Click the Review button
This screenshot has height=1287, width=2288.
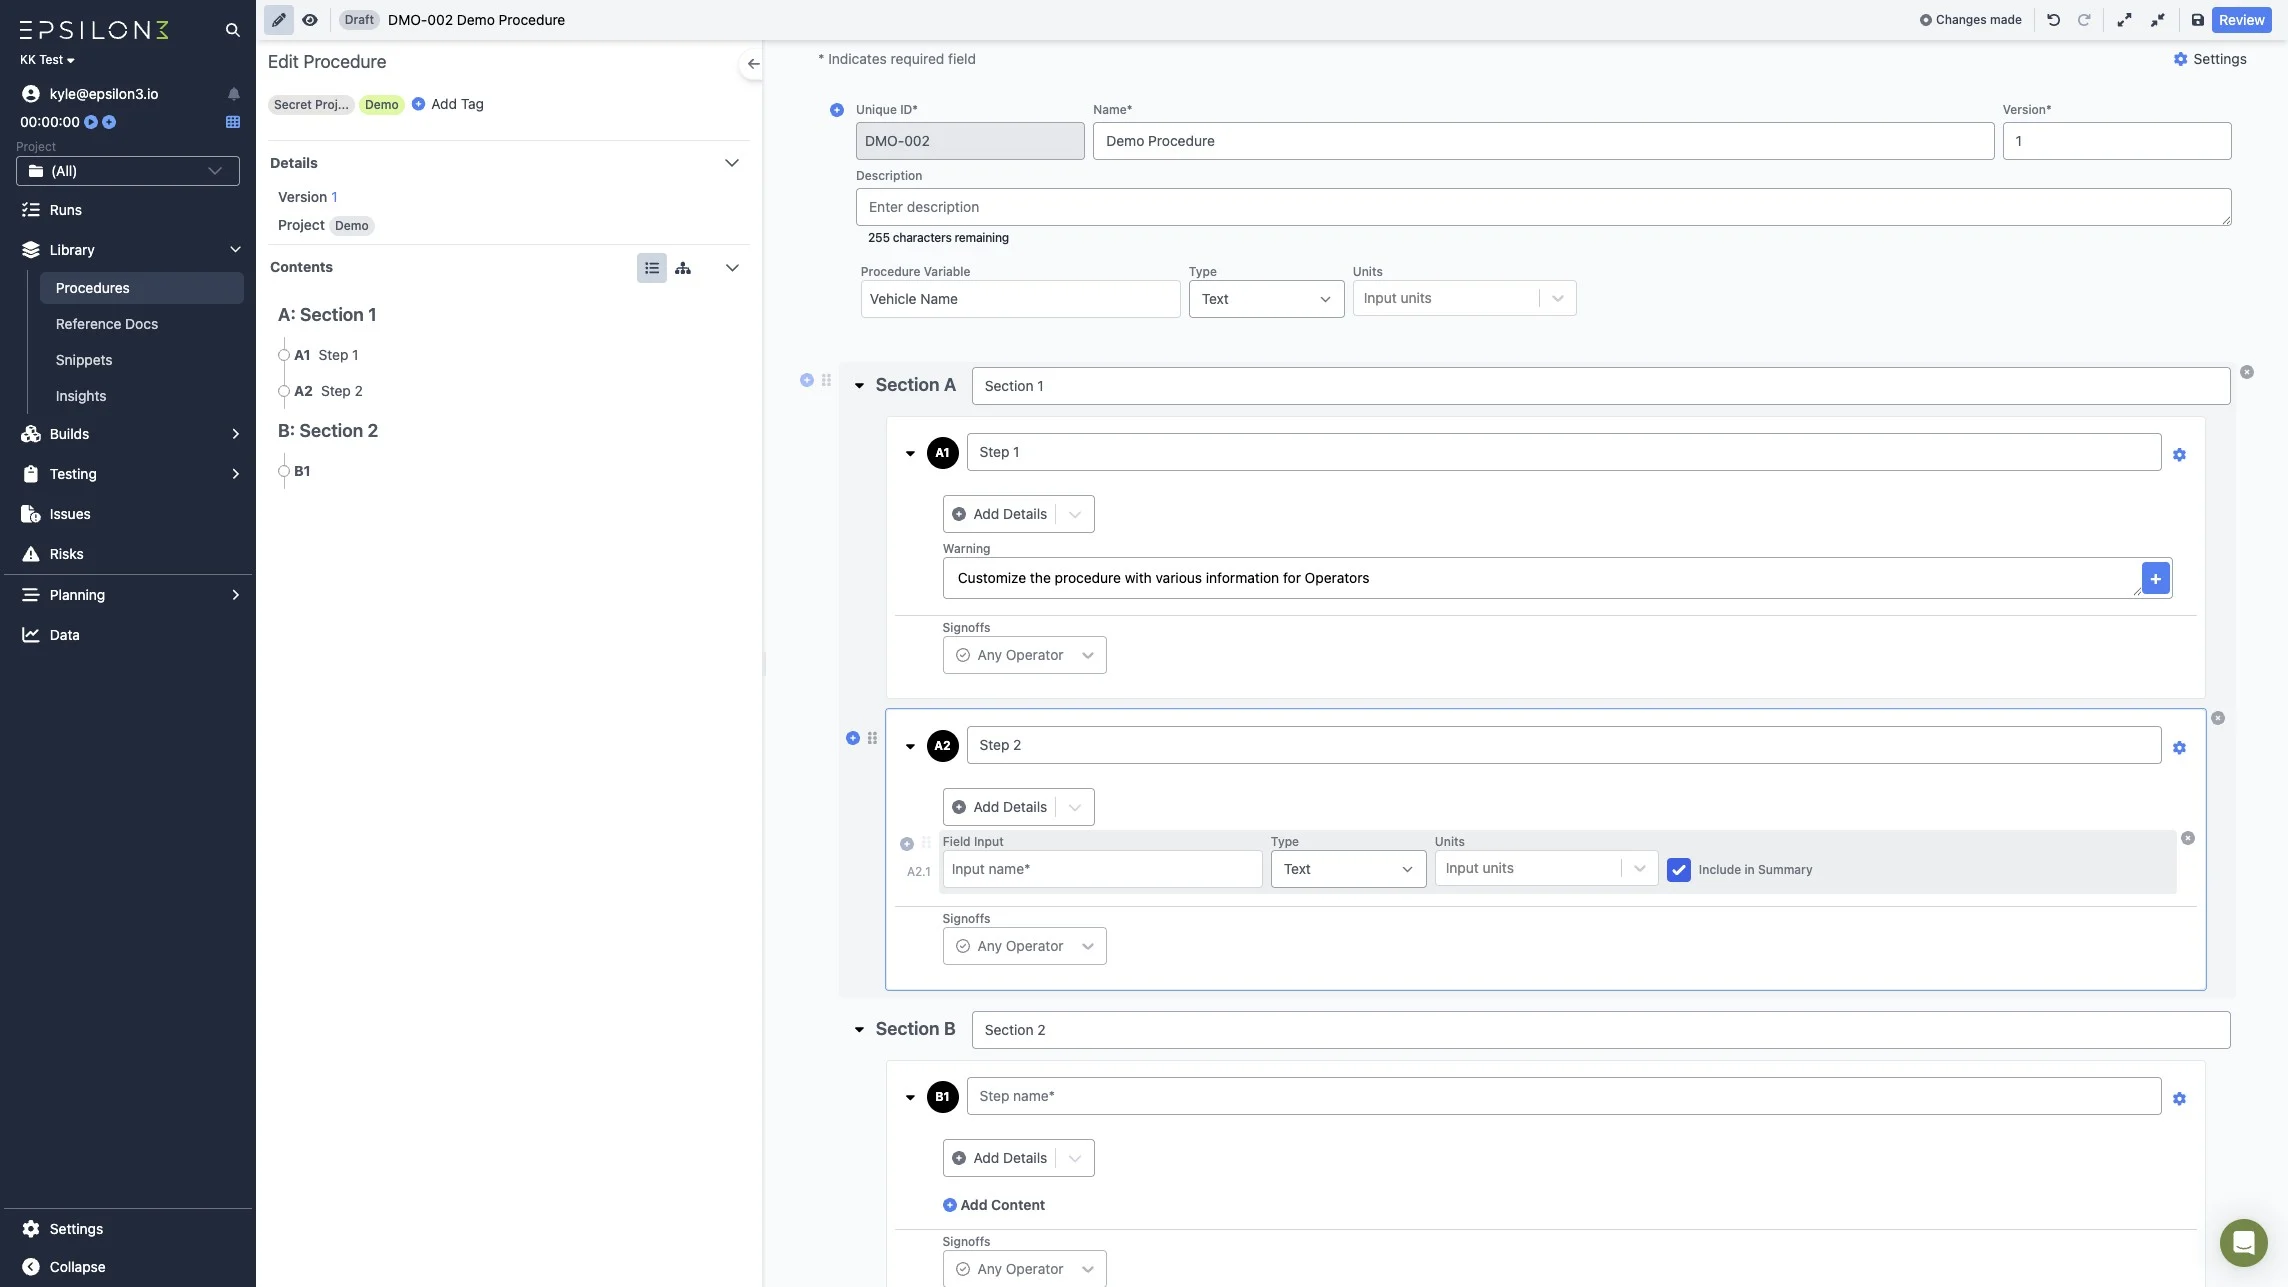(2241, 20)
